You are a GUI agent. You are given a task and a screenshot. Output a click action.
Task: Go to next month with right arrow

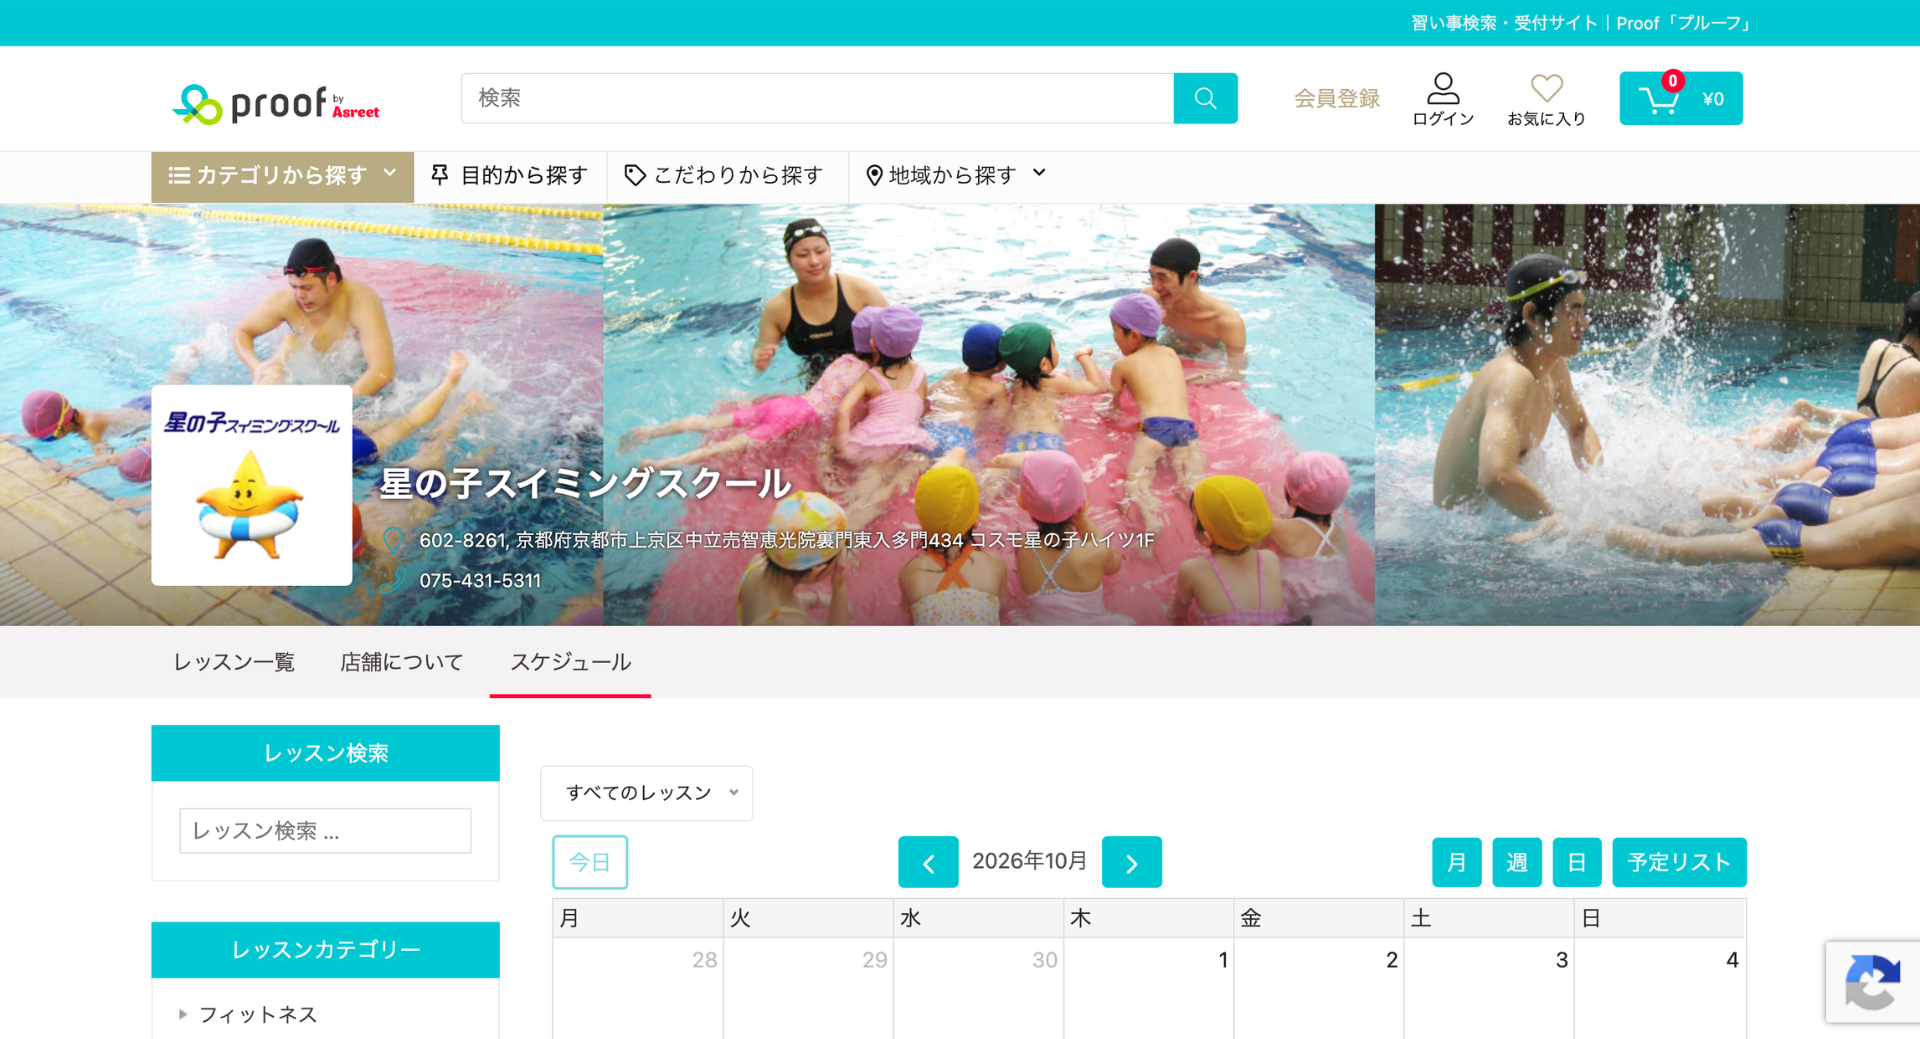1132,862
